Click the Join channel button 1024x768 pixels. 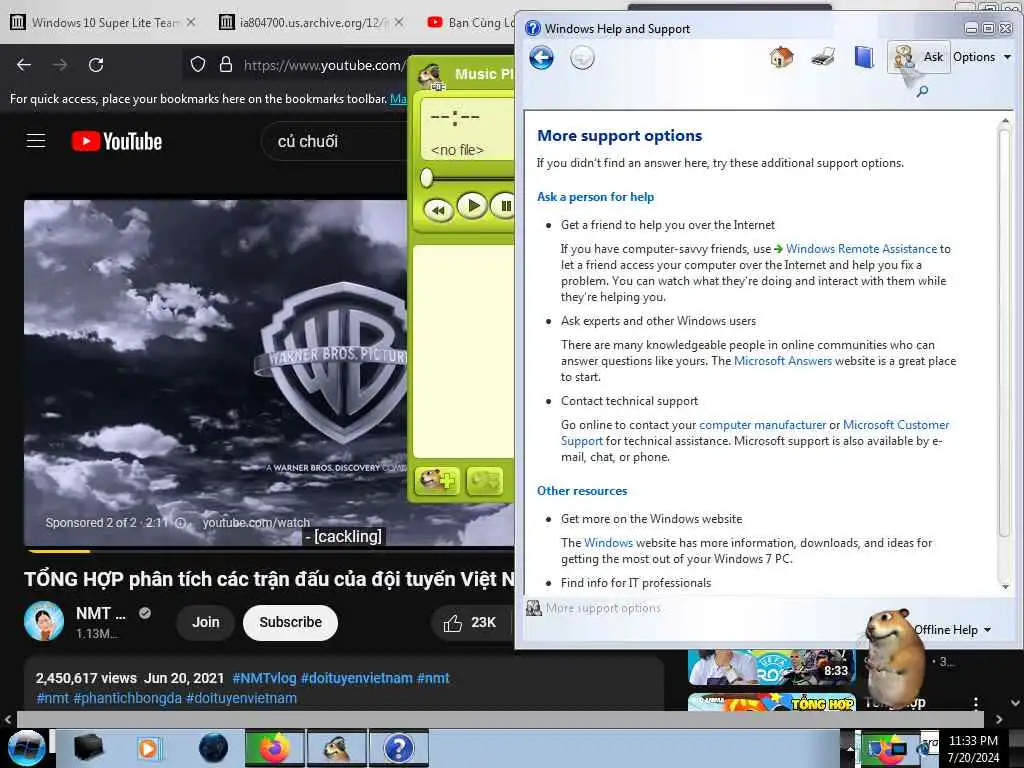pyautogui.click(x=206, y=622)
